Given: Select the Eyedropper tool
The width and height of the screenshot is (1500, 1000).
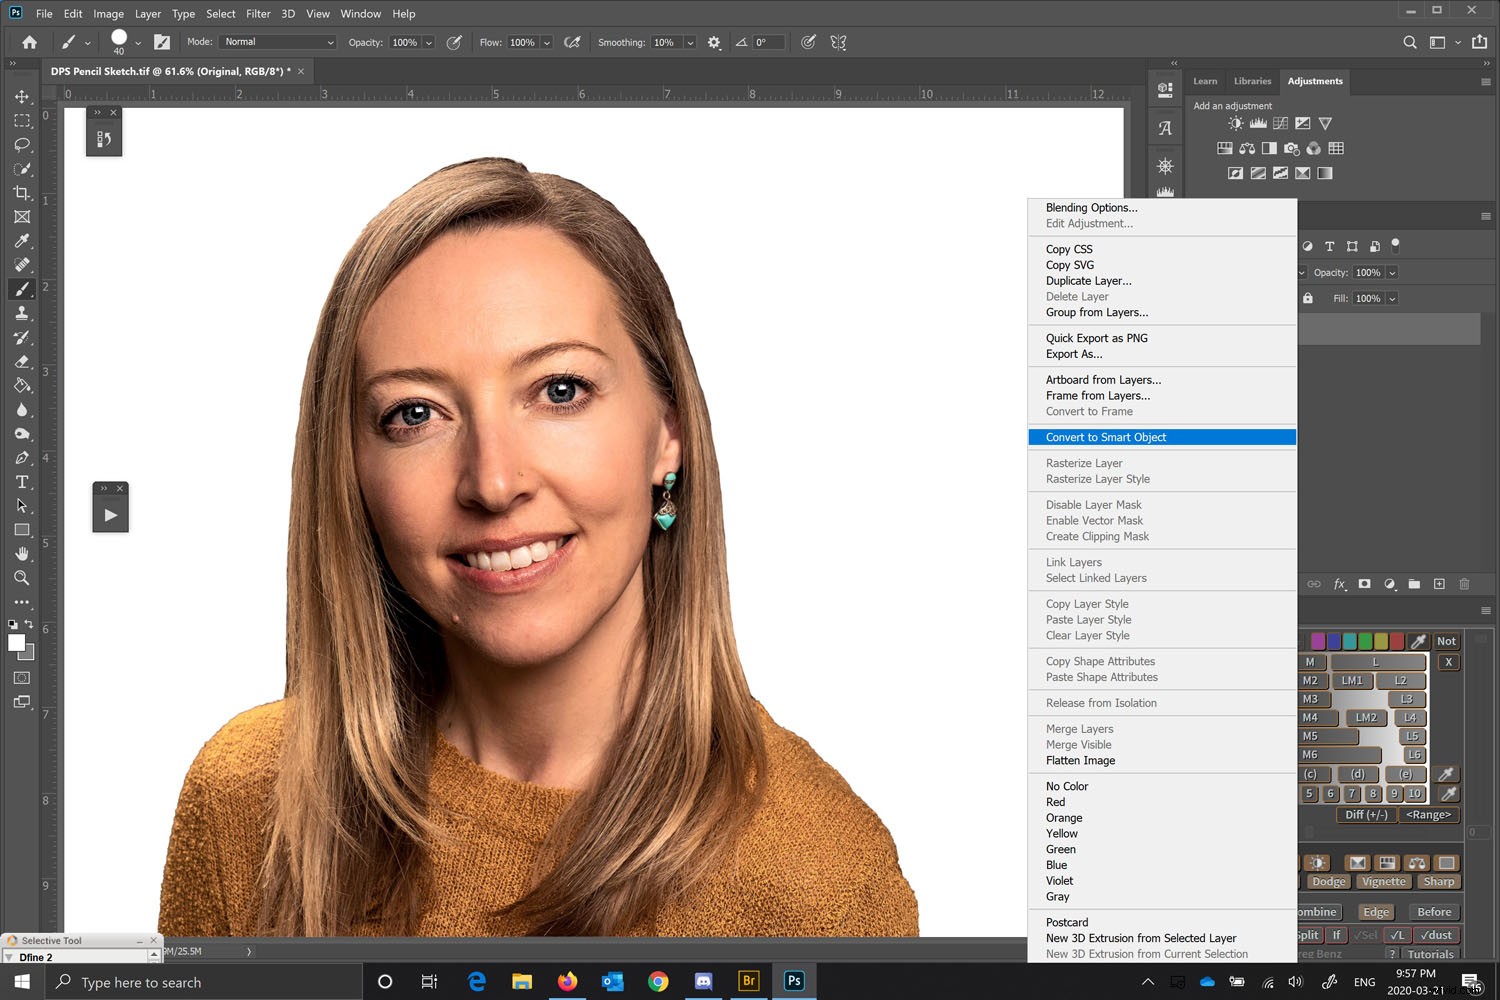Looking at the screenshot, I should [x=22, y=241].
